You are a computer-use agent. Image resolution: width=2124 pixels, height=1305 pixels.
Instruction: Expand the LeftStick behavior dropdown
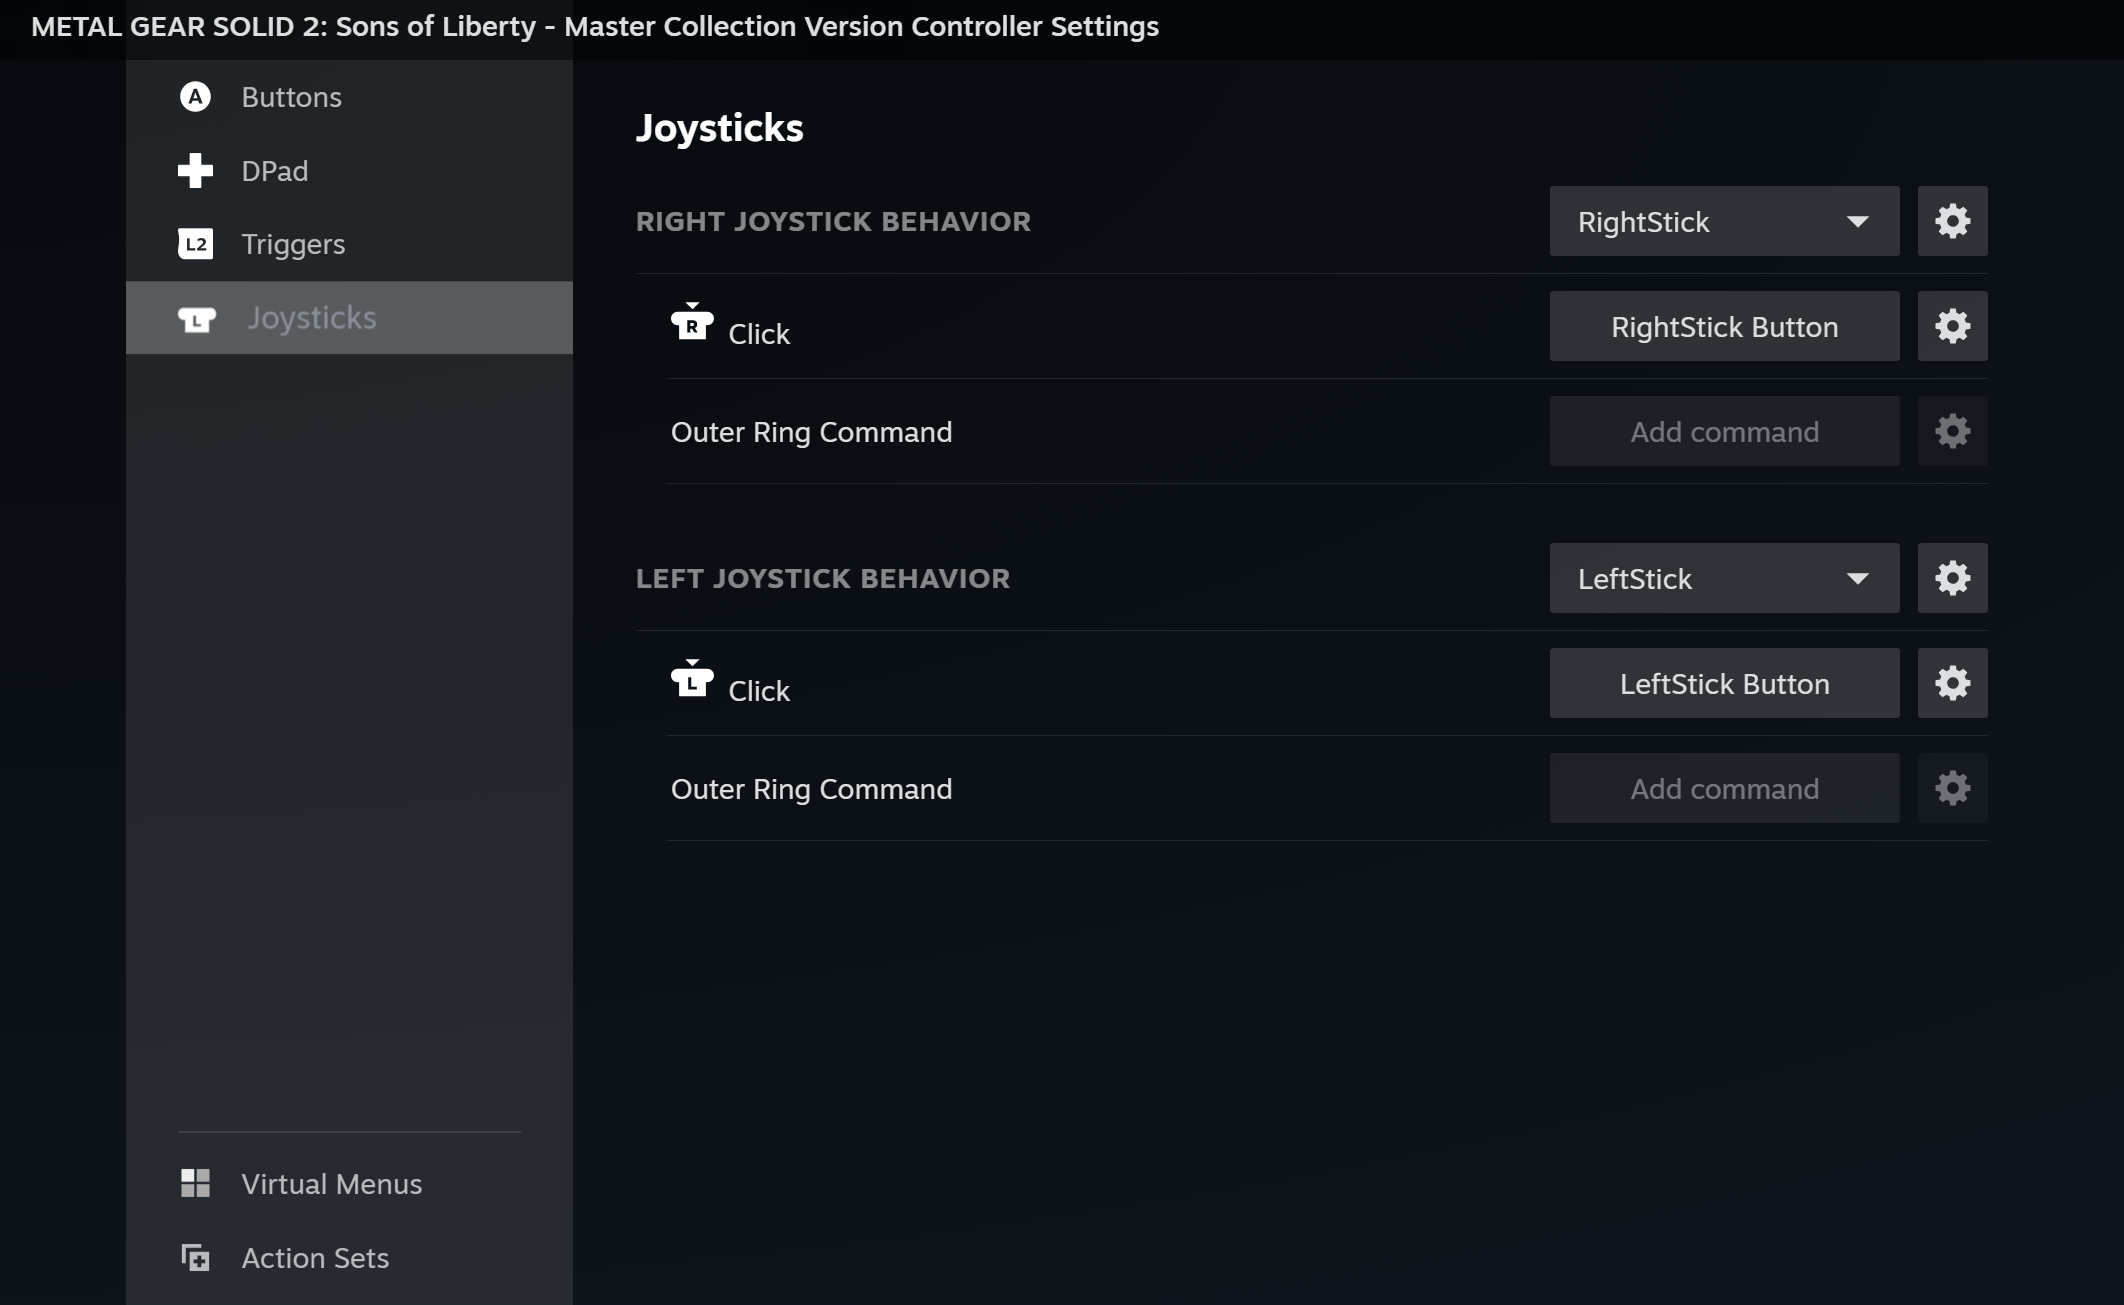(1723, 578)
